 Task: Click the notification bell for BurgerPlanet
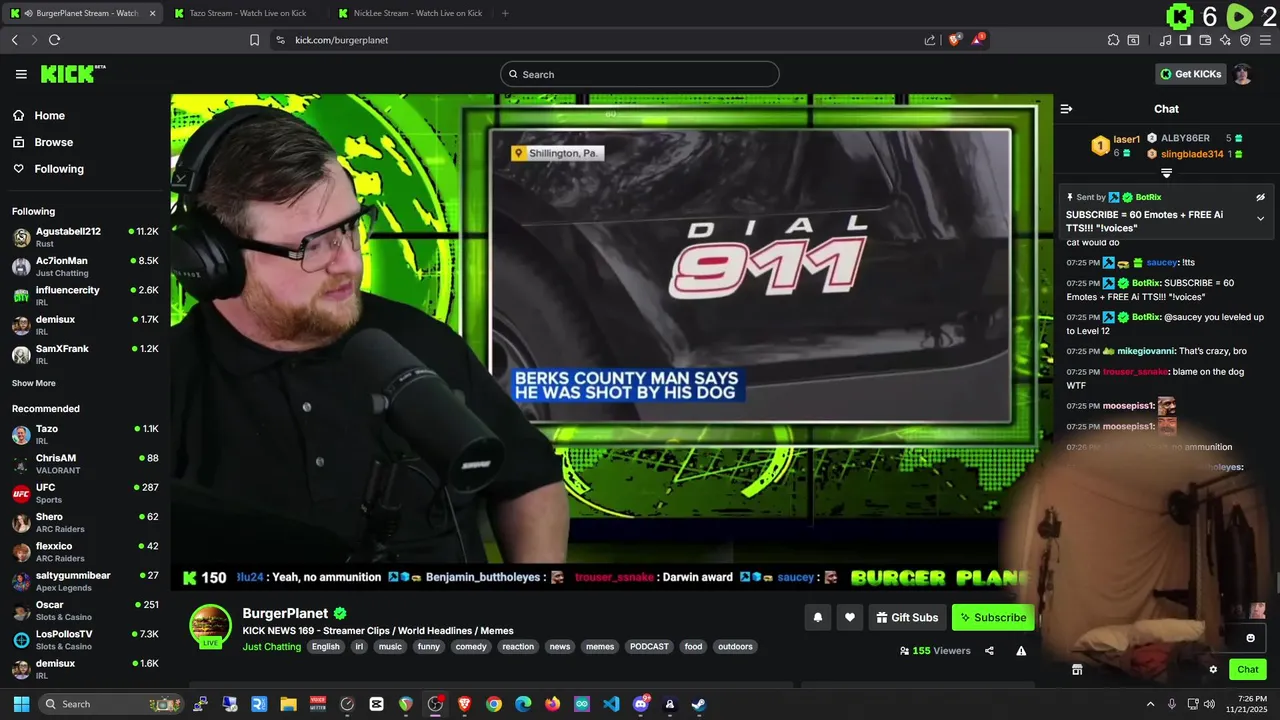[817, 617]
